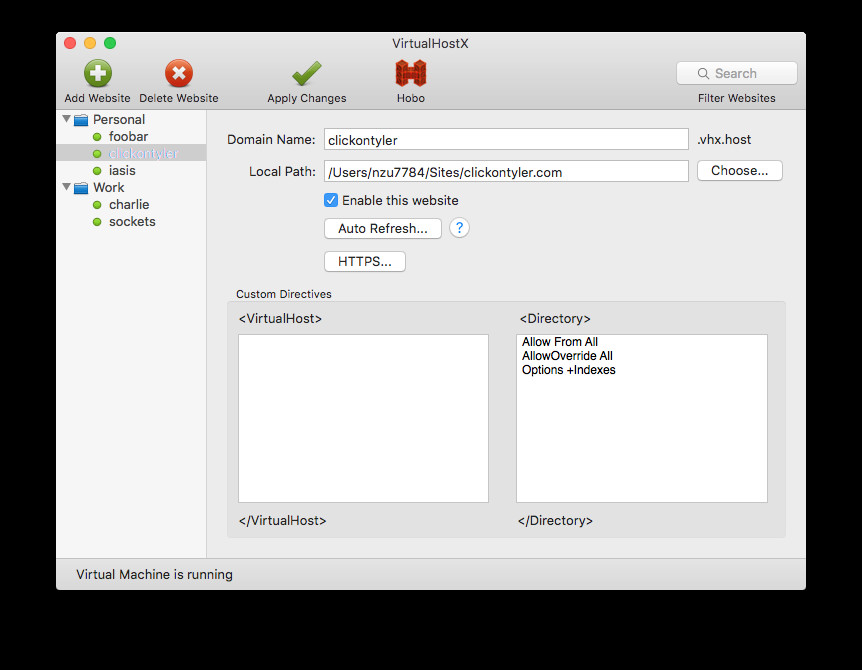The height and width of the screenshot is (670, 862).
Task: Click the yellow minimize window button
Action: (x=90, y=43)
